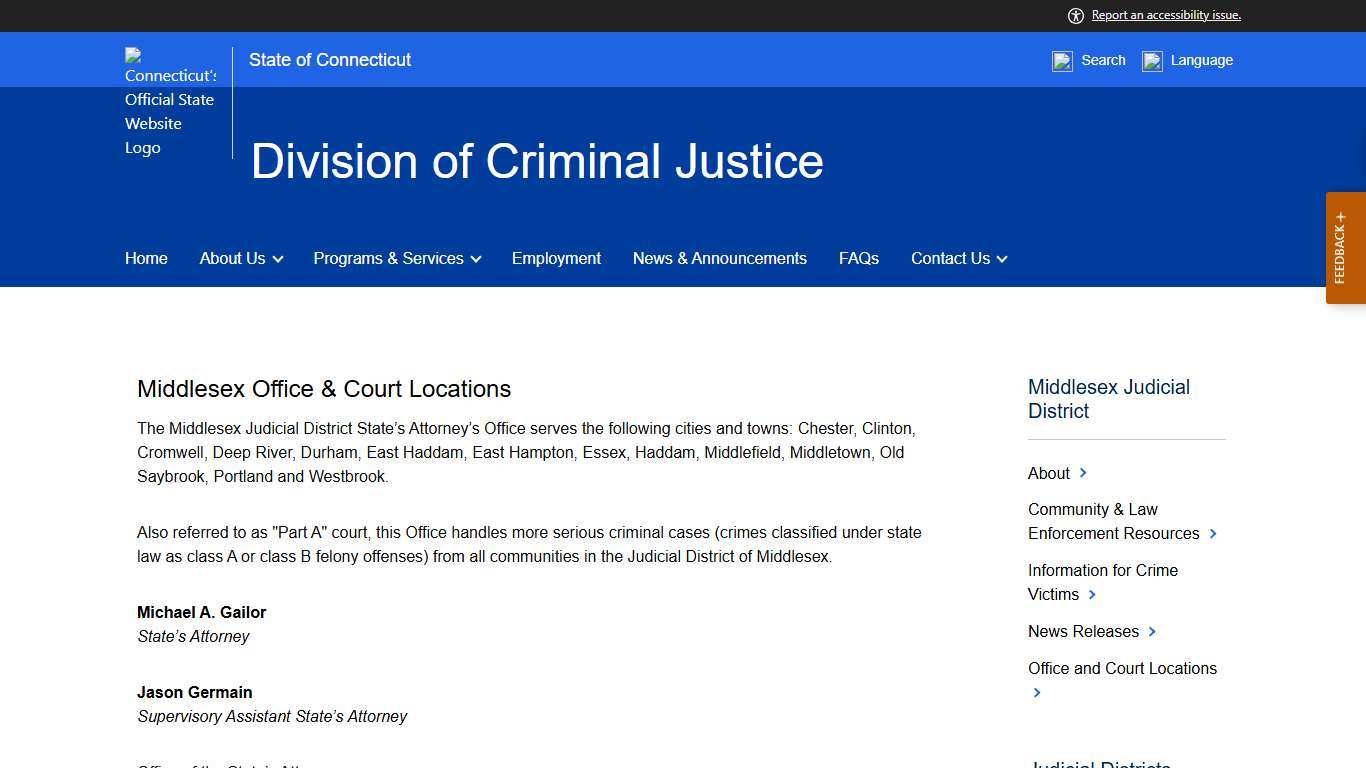Select FAQs from the navigation bar
Screen dimensions: 1366x768
click(858, 258)
